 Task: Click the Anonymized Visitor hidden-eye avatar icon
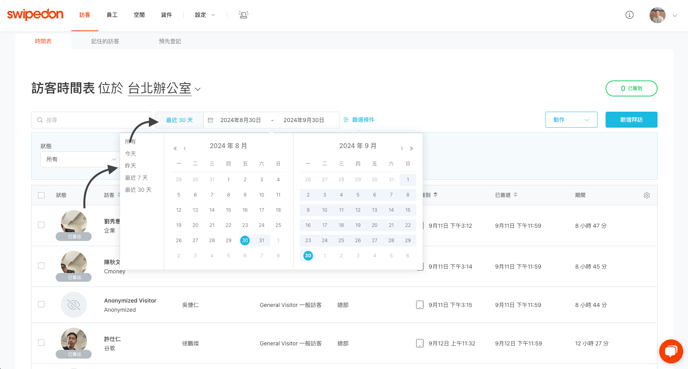pos(74,305)
